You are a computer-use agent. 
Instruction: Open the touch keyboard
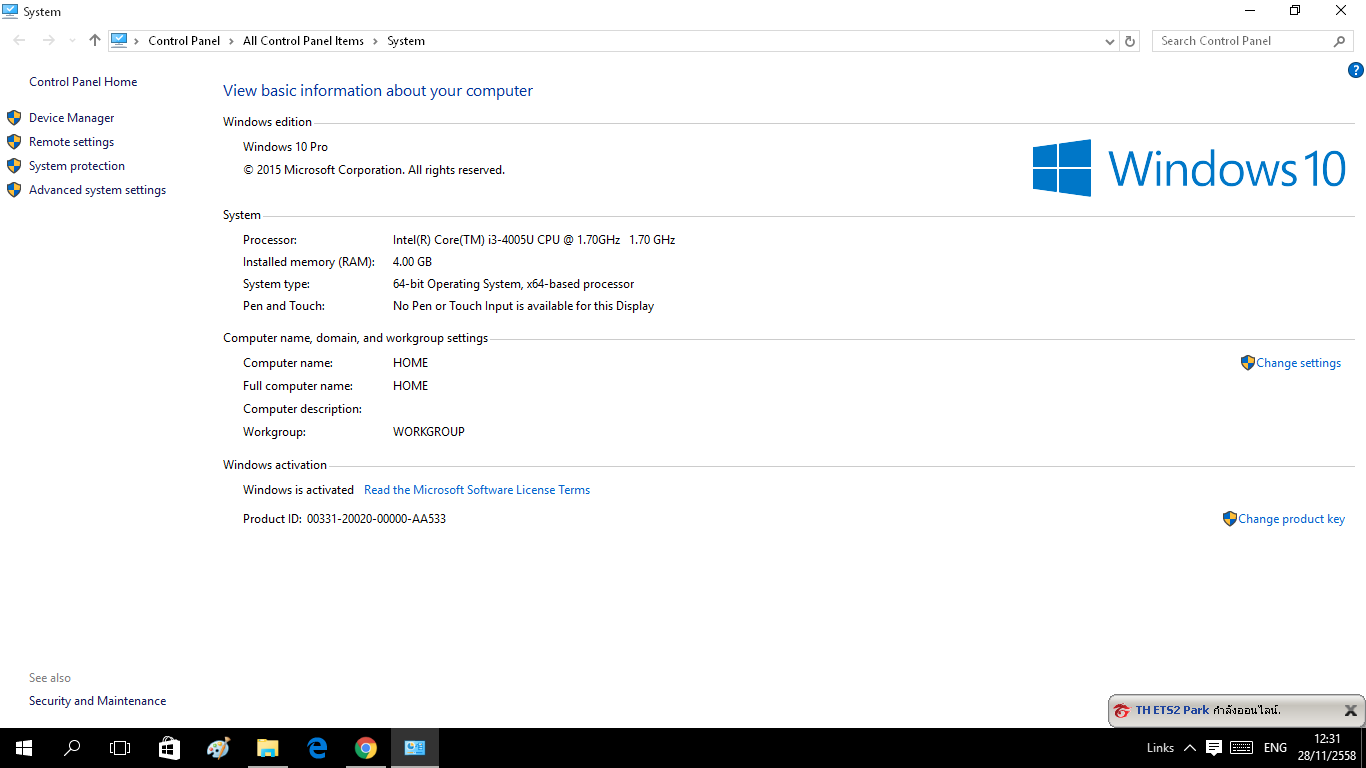pos(1242,748)
